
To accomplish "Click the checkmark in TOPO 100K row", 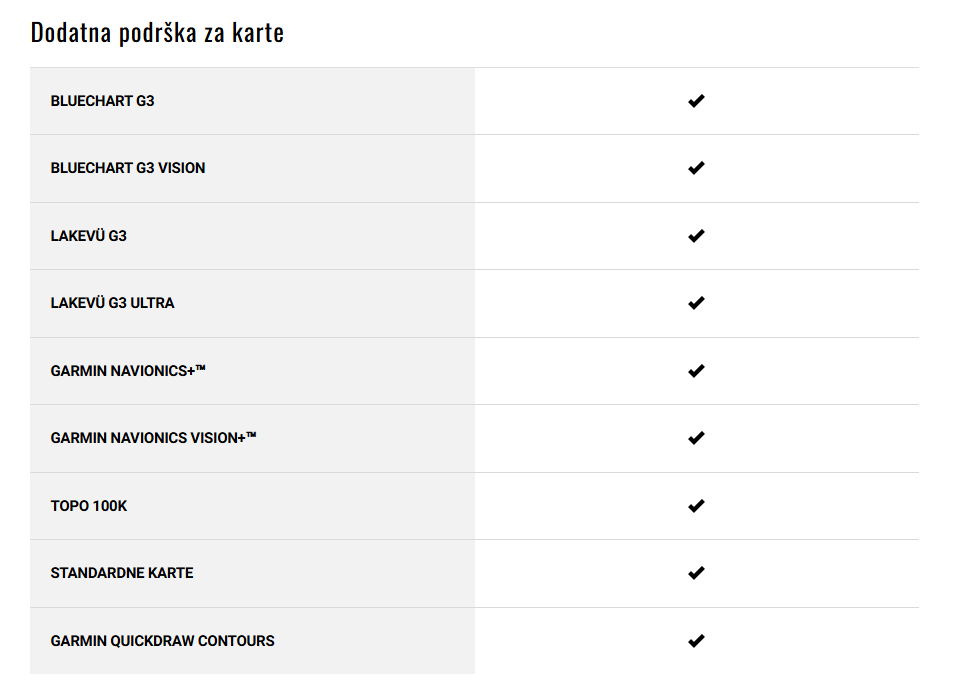I will [x=696, y=506].
